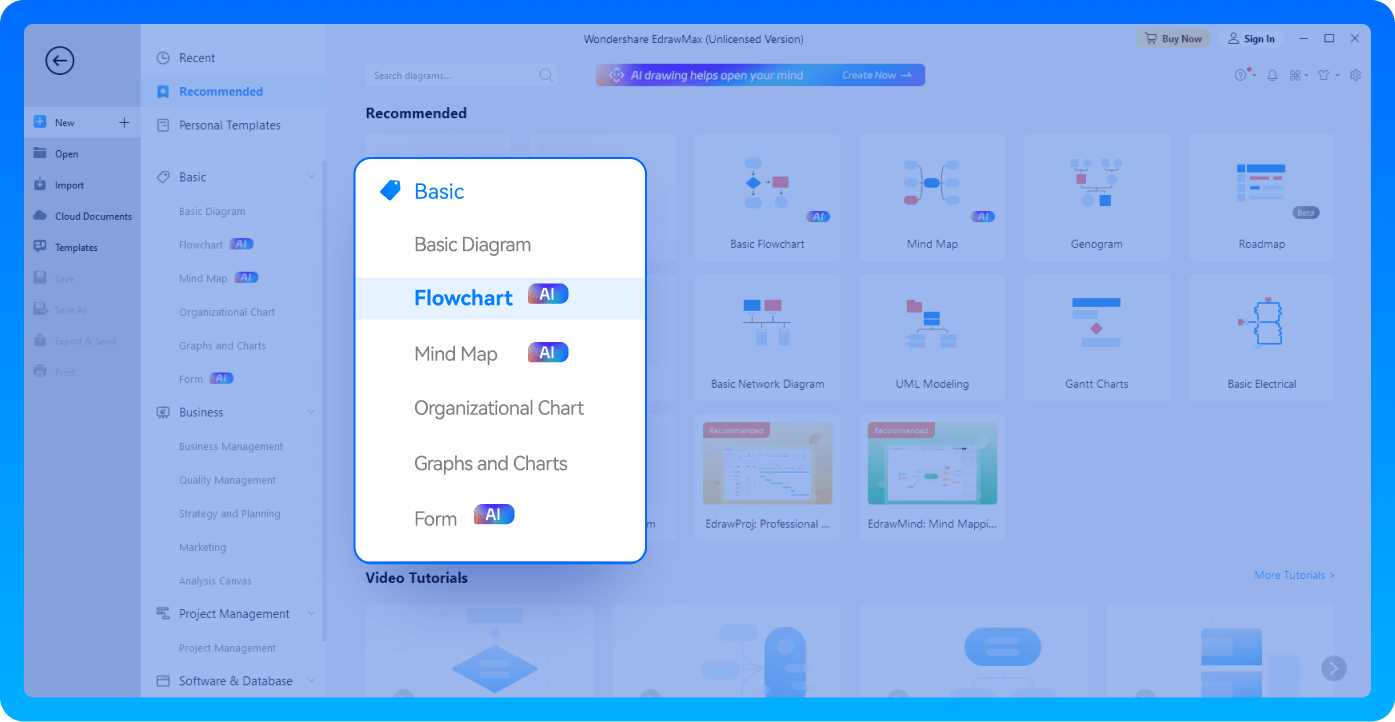Open the settings gear icon
The image size is (1395, 722).
pos(1355,75)
